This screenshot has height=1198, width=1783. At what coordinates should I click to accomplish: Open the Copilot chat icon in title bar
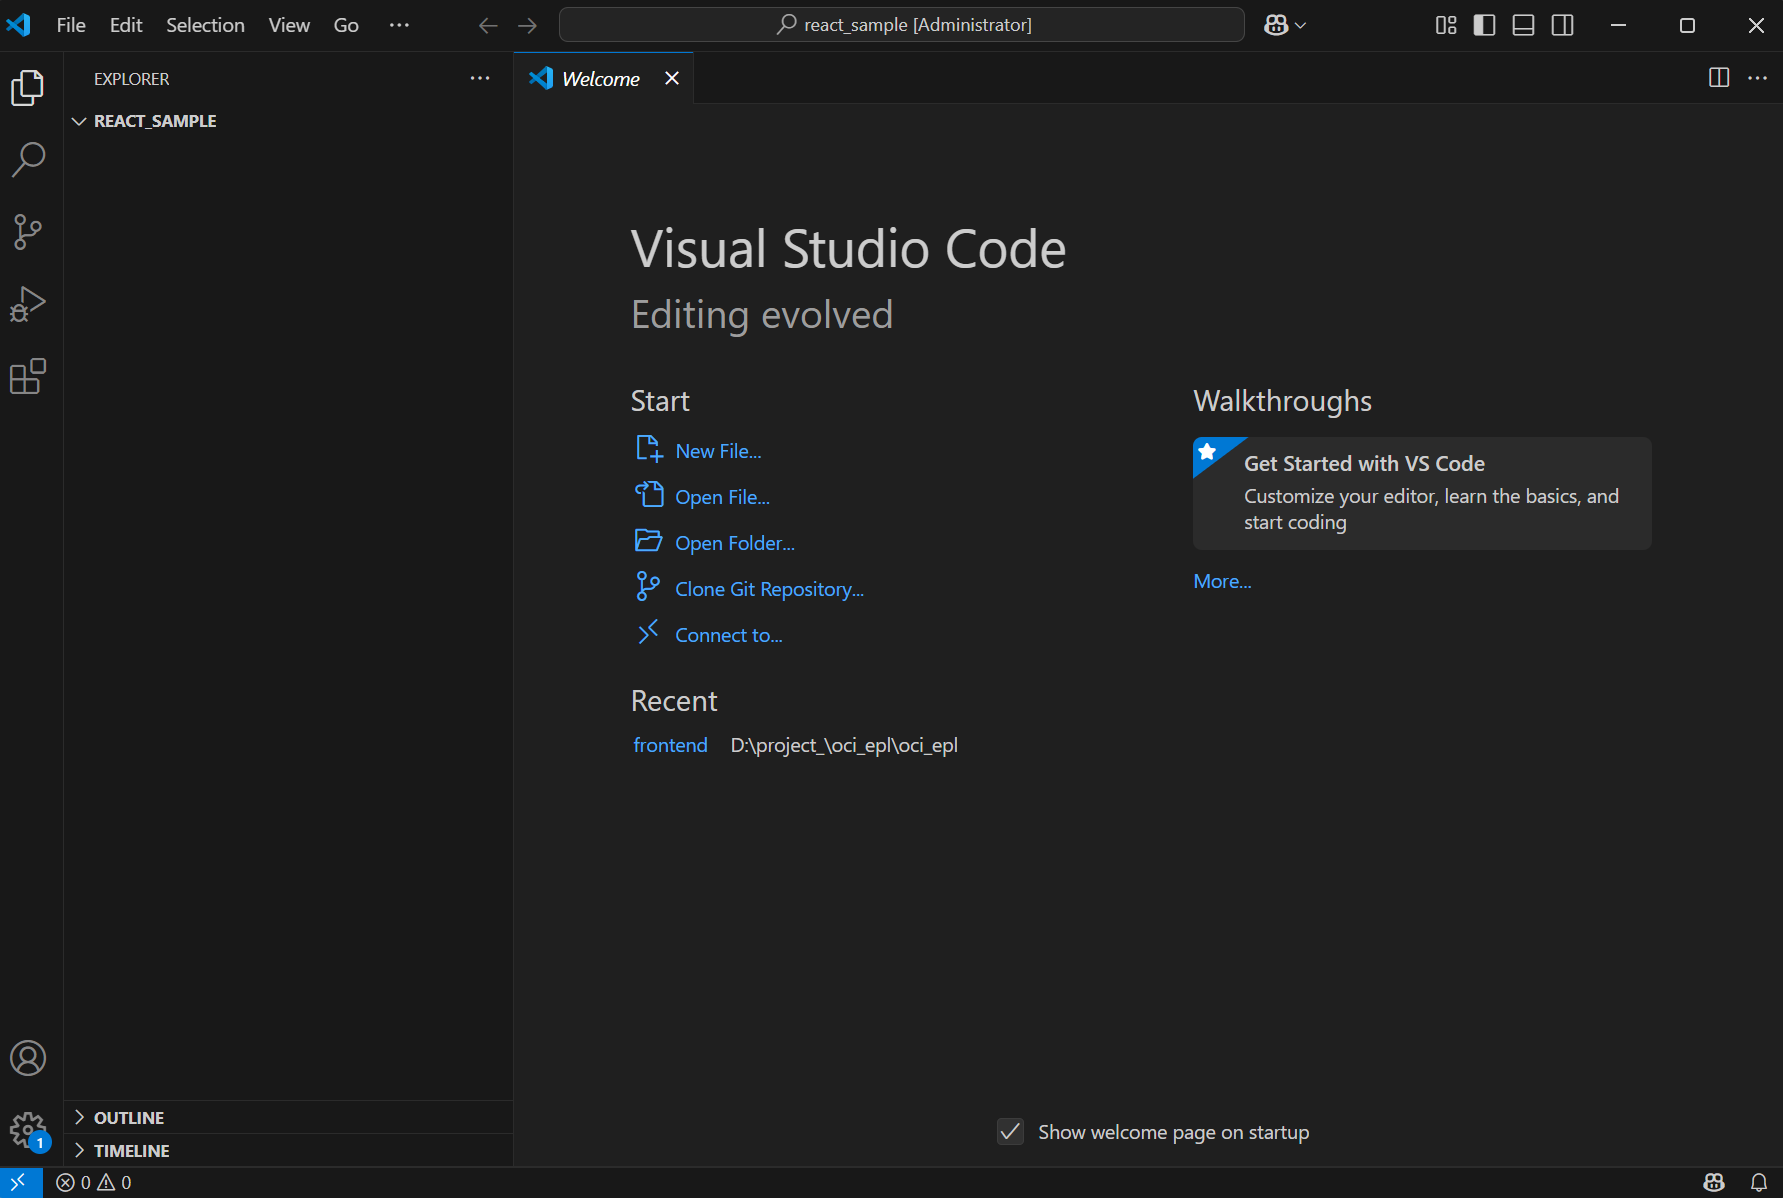tap(1275, 25)
